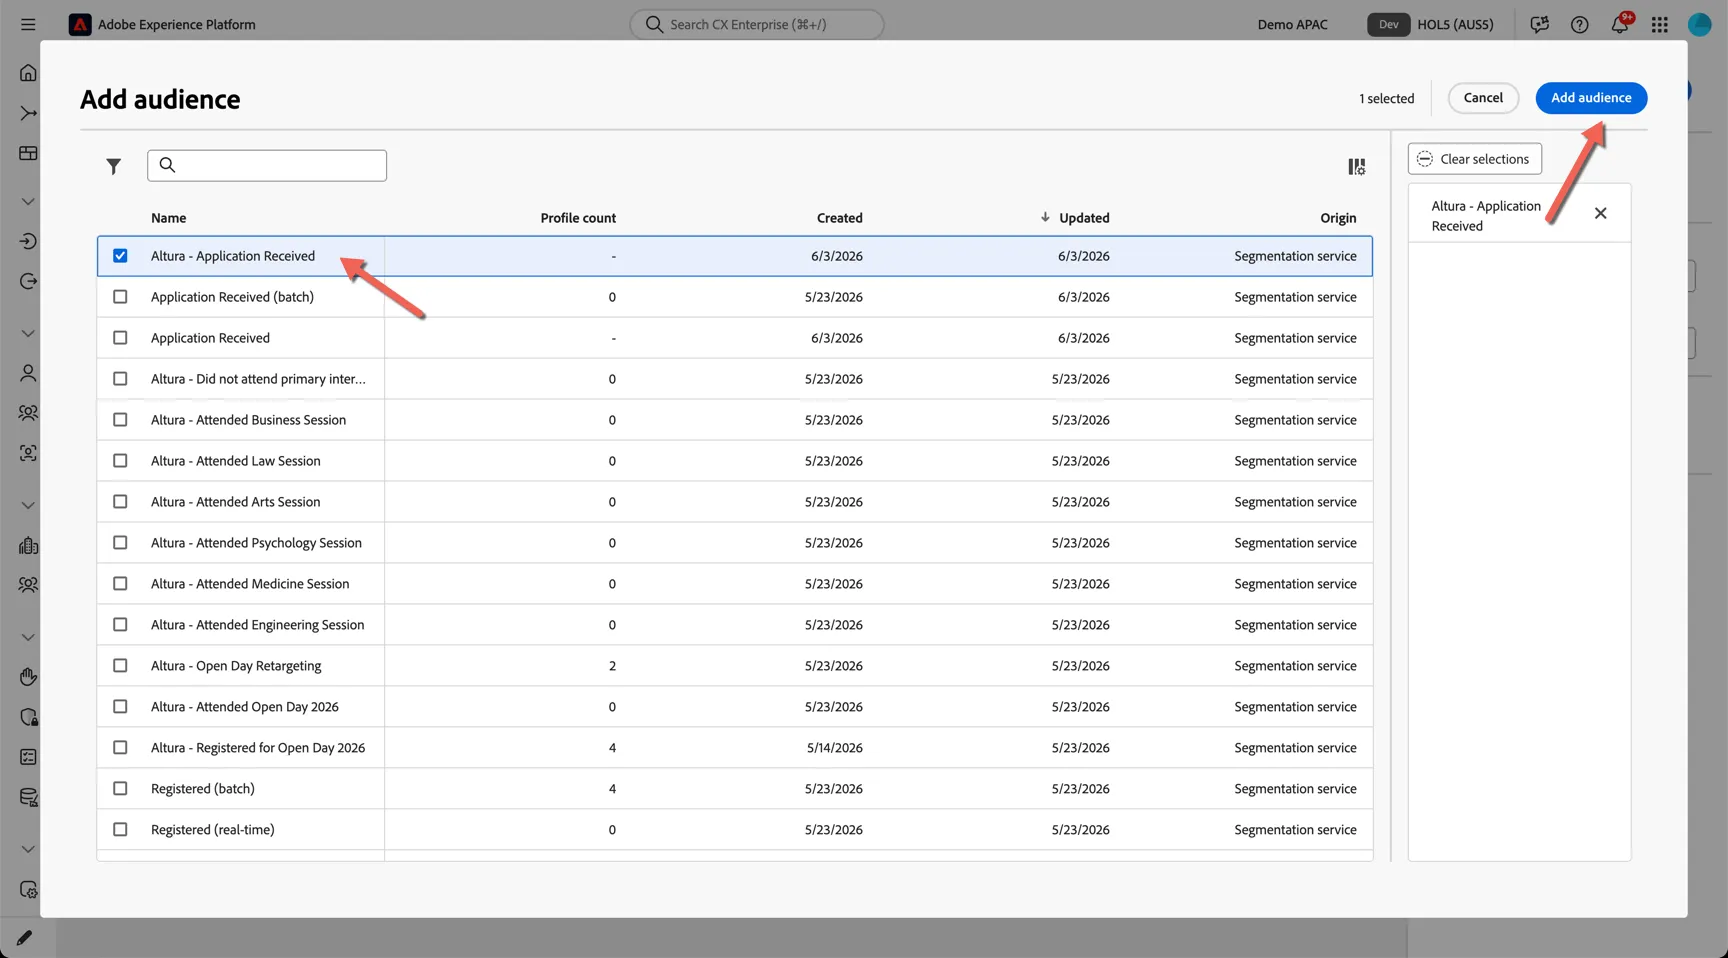
Task: Click the Altura - Attended Psychology Session name
Action: pos(256,543)
